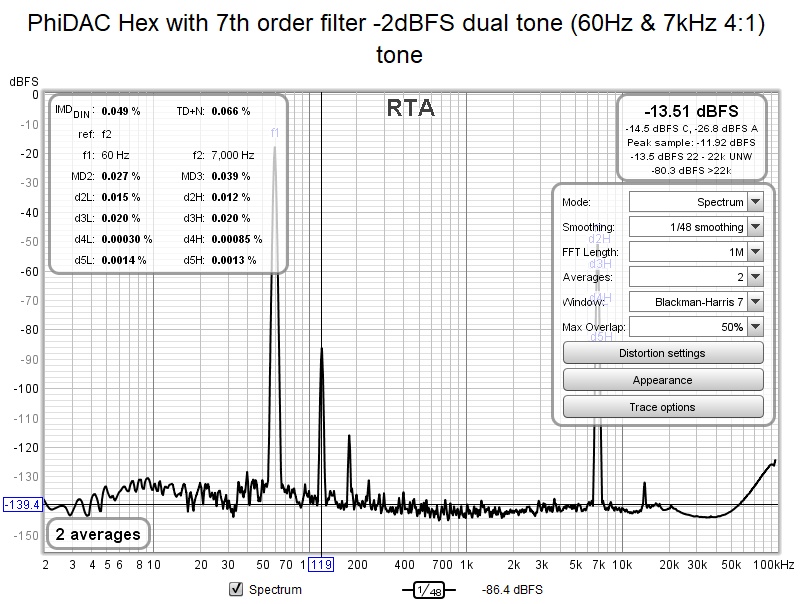
Task: Open the Averages dropdown arrow
Action: [756, 276]
